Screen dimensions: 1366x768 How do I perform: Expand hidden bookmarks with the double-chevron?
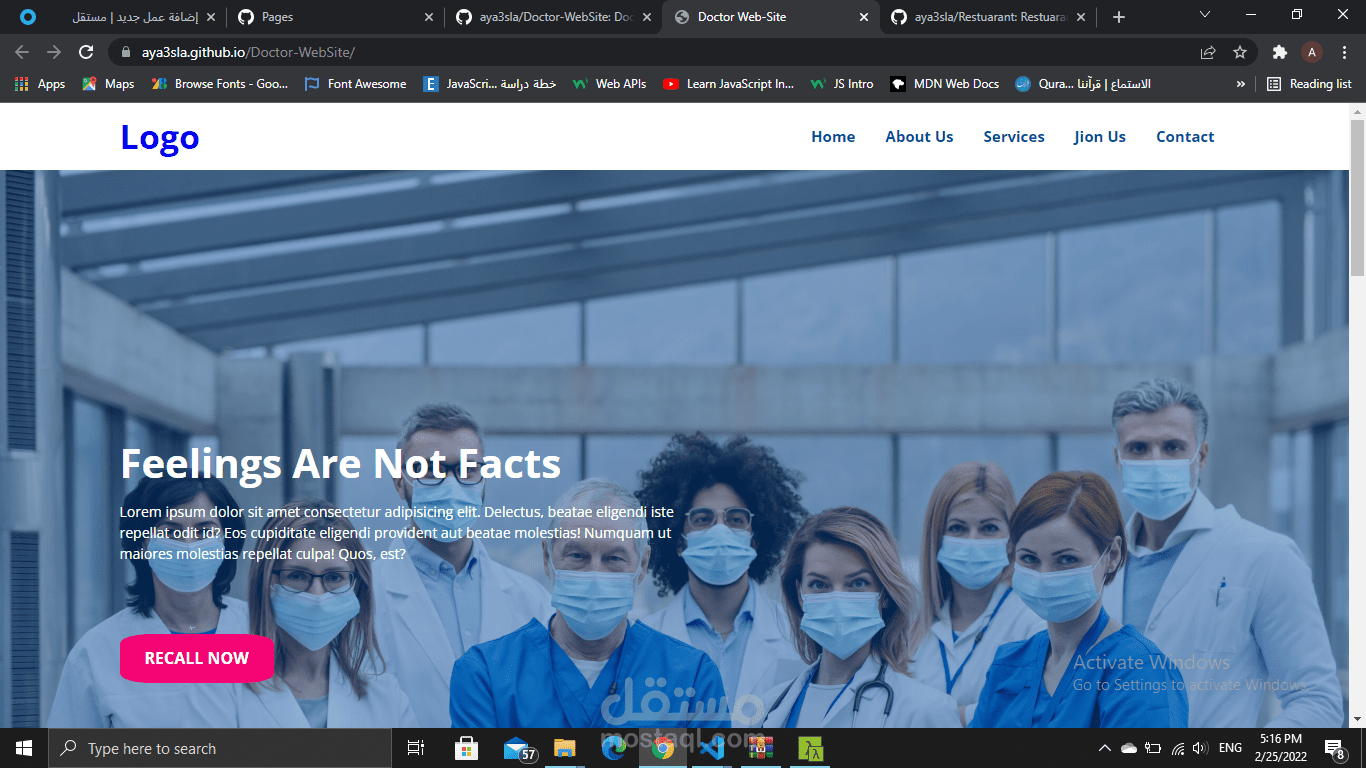(1242, 84)
